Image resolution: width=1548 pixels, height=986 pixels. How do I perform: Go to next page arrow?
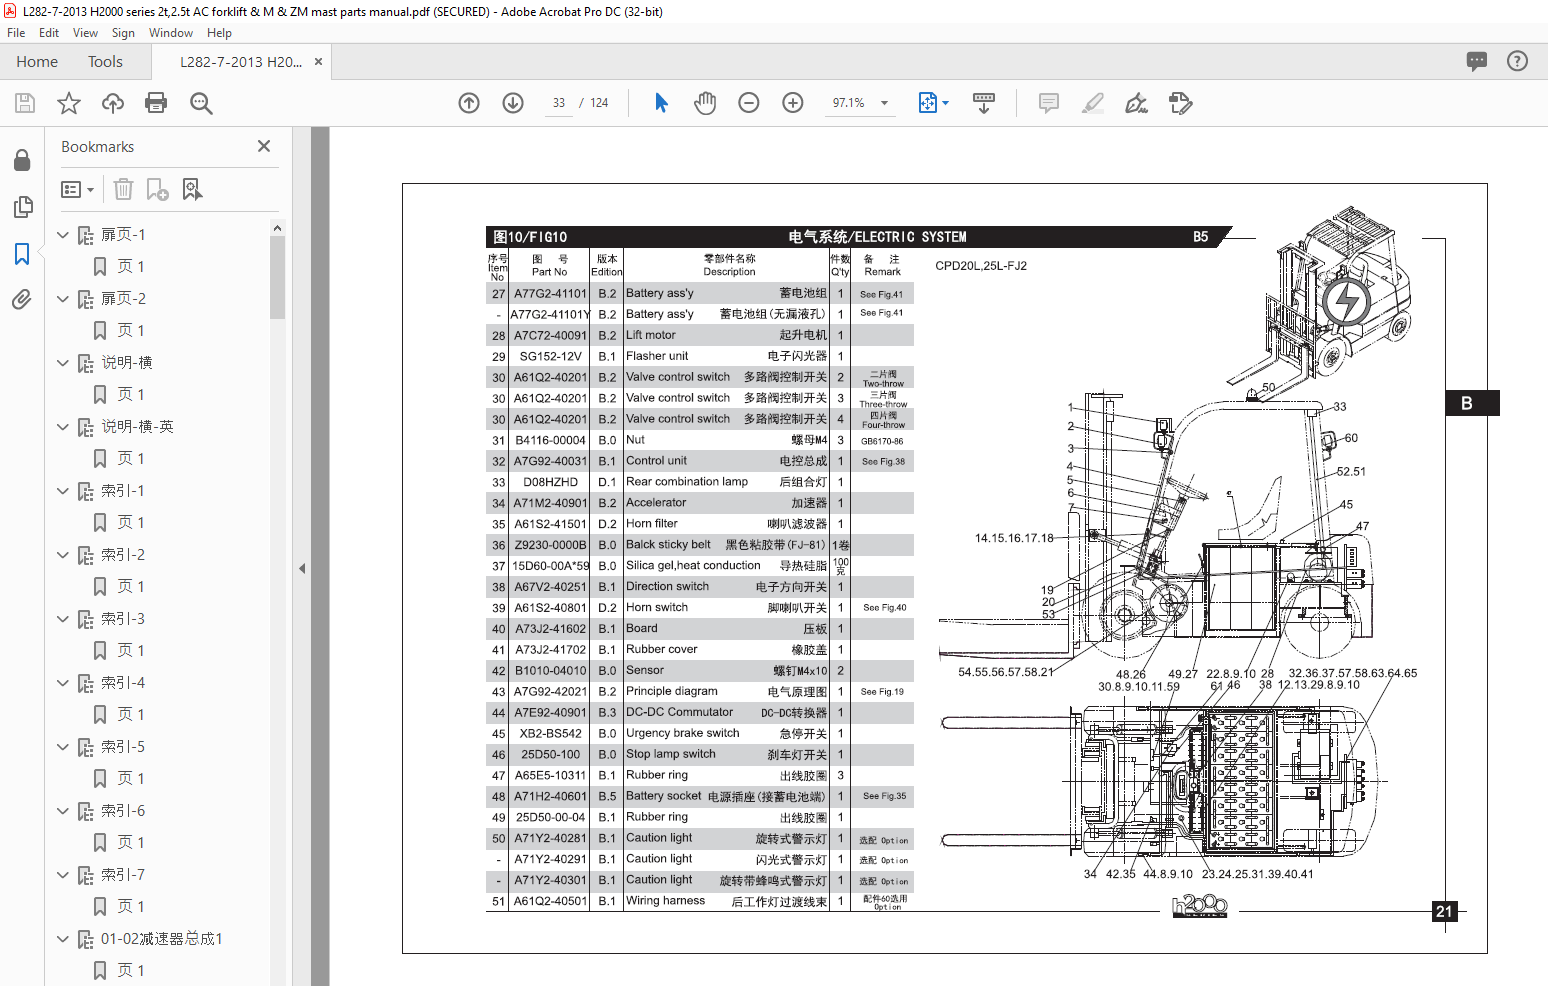click(x=513, y=103)
